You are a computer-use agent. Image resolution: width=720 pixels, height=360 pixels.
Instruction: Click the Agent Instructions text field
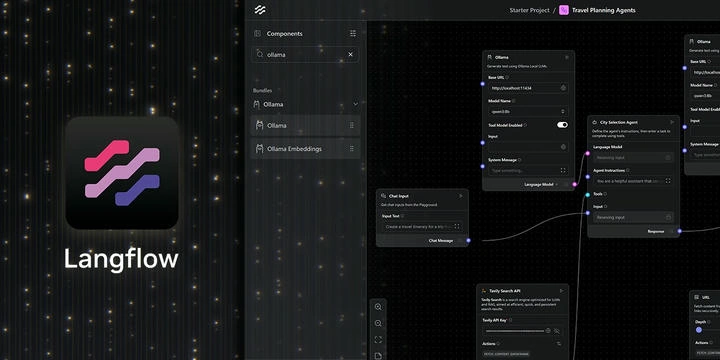pyautogui.click(x=633, y=180)
